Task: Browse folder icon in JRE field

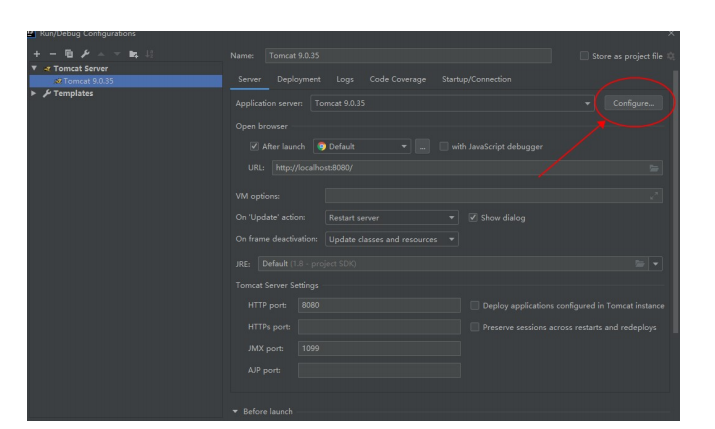Action: tap(640, 264)
